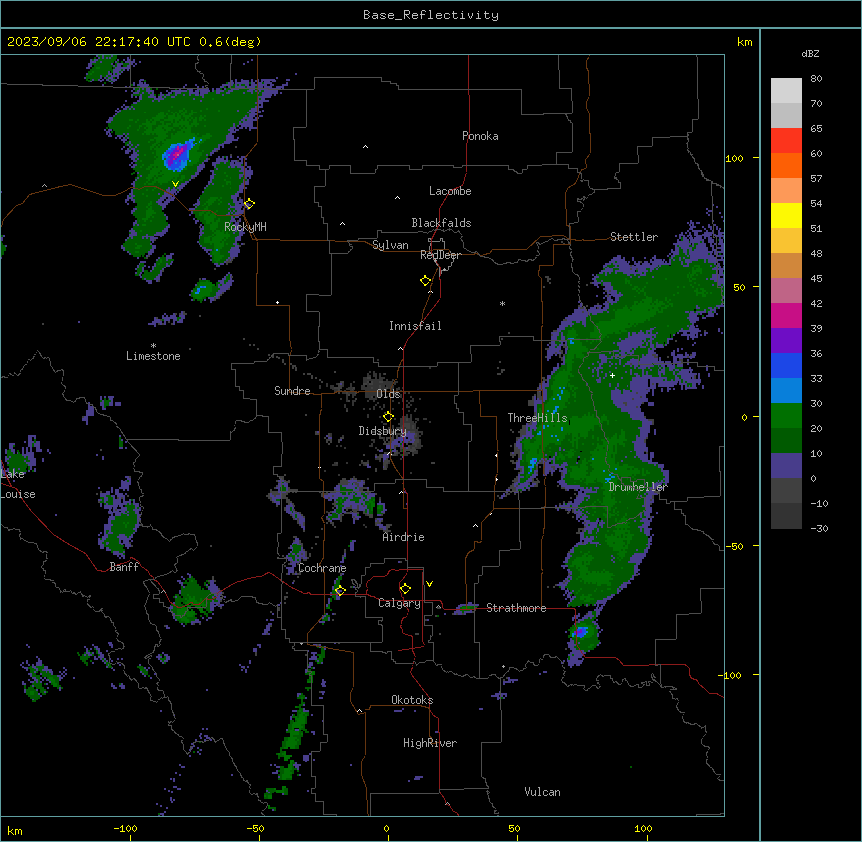This screenshot has width=862, height=842.
Task: Select the Strathmore label
Action: [516, 608]
